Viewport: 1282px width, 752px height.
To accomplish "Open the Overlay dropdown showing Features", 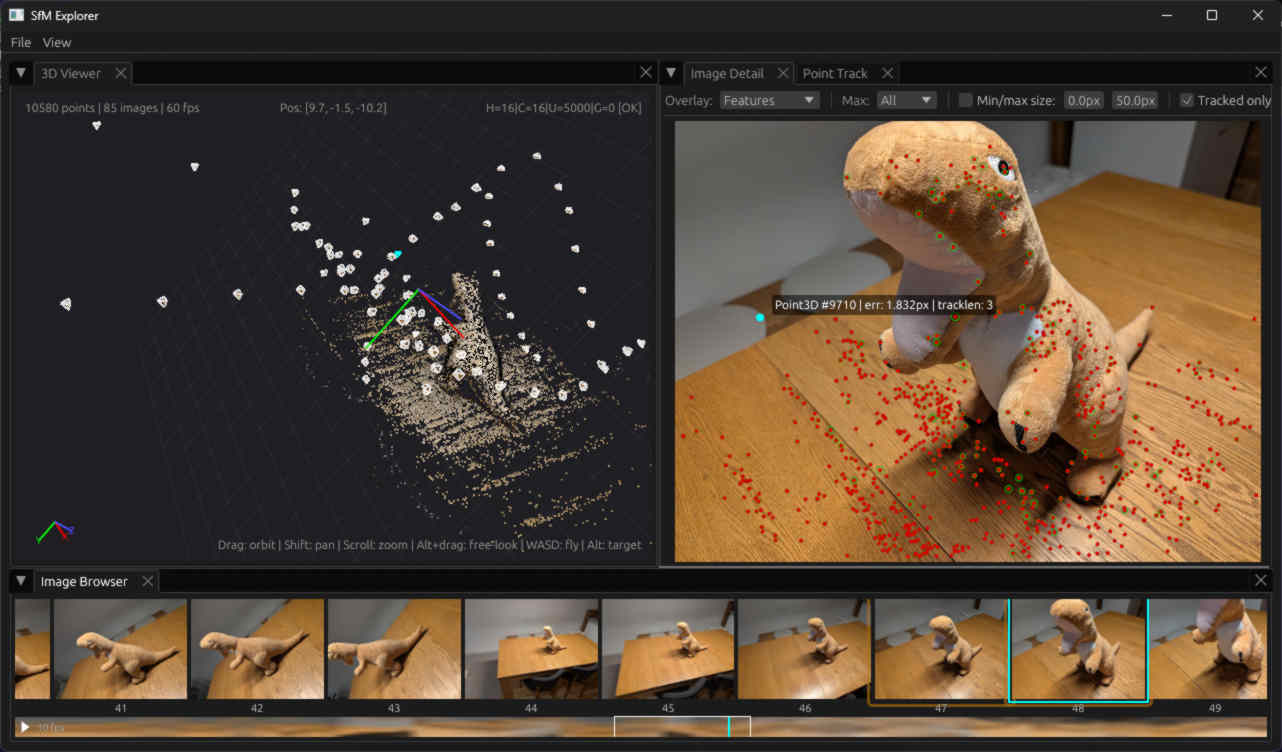I will point(770,100).
